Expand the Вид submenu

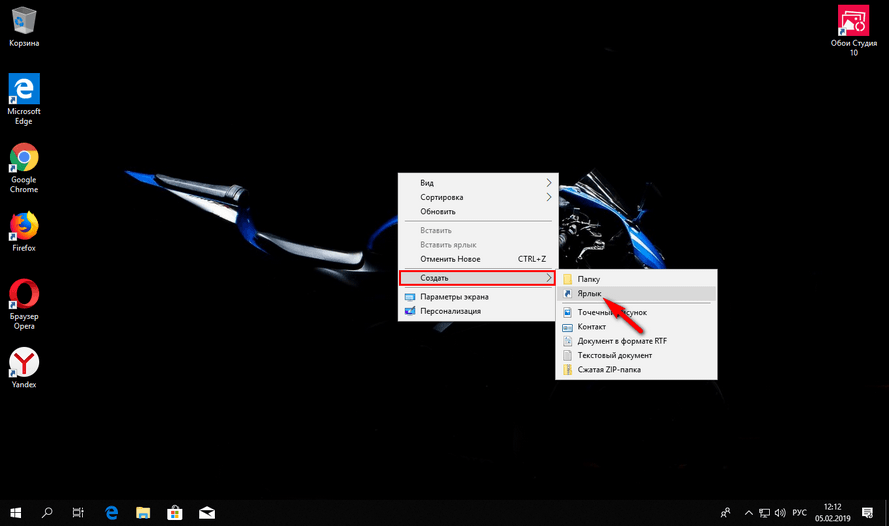pos(478,183)
